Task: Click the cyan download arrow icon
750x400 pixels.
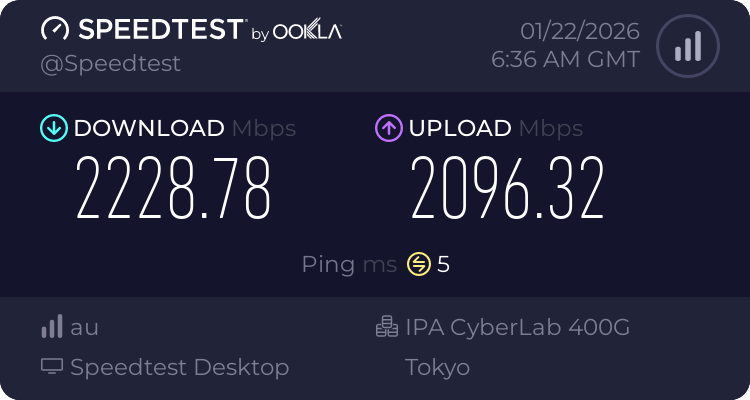Action: point(53,128)
